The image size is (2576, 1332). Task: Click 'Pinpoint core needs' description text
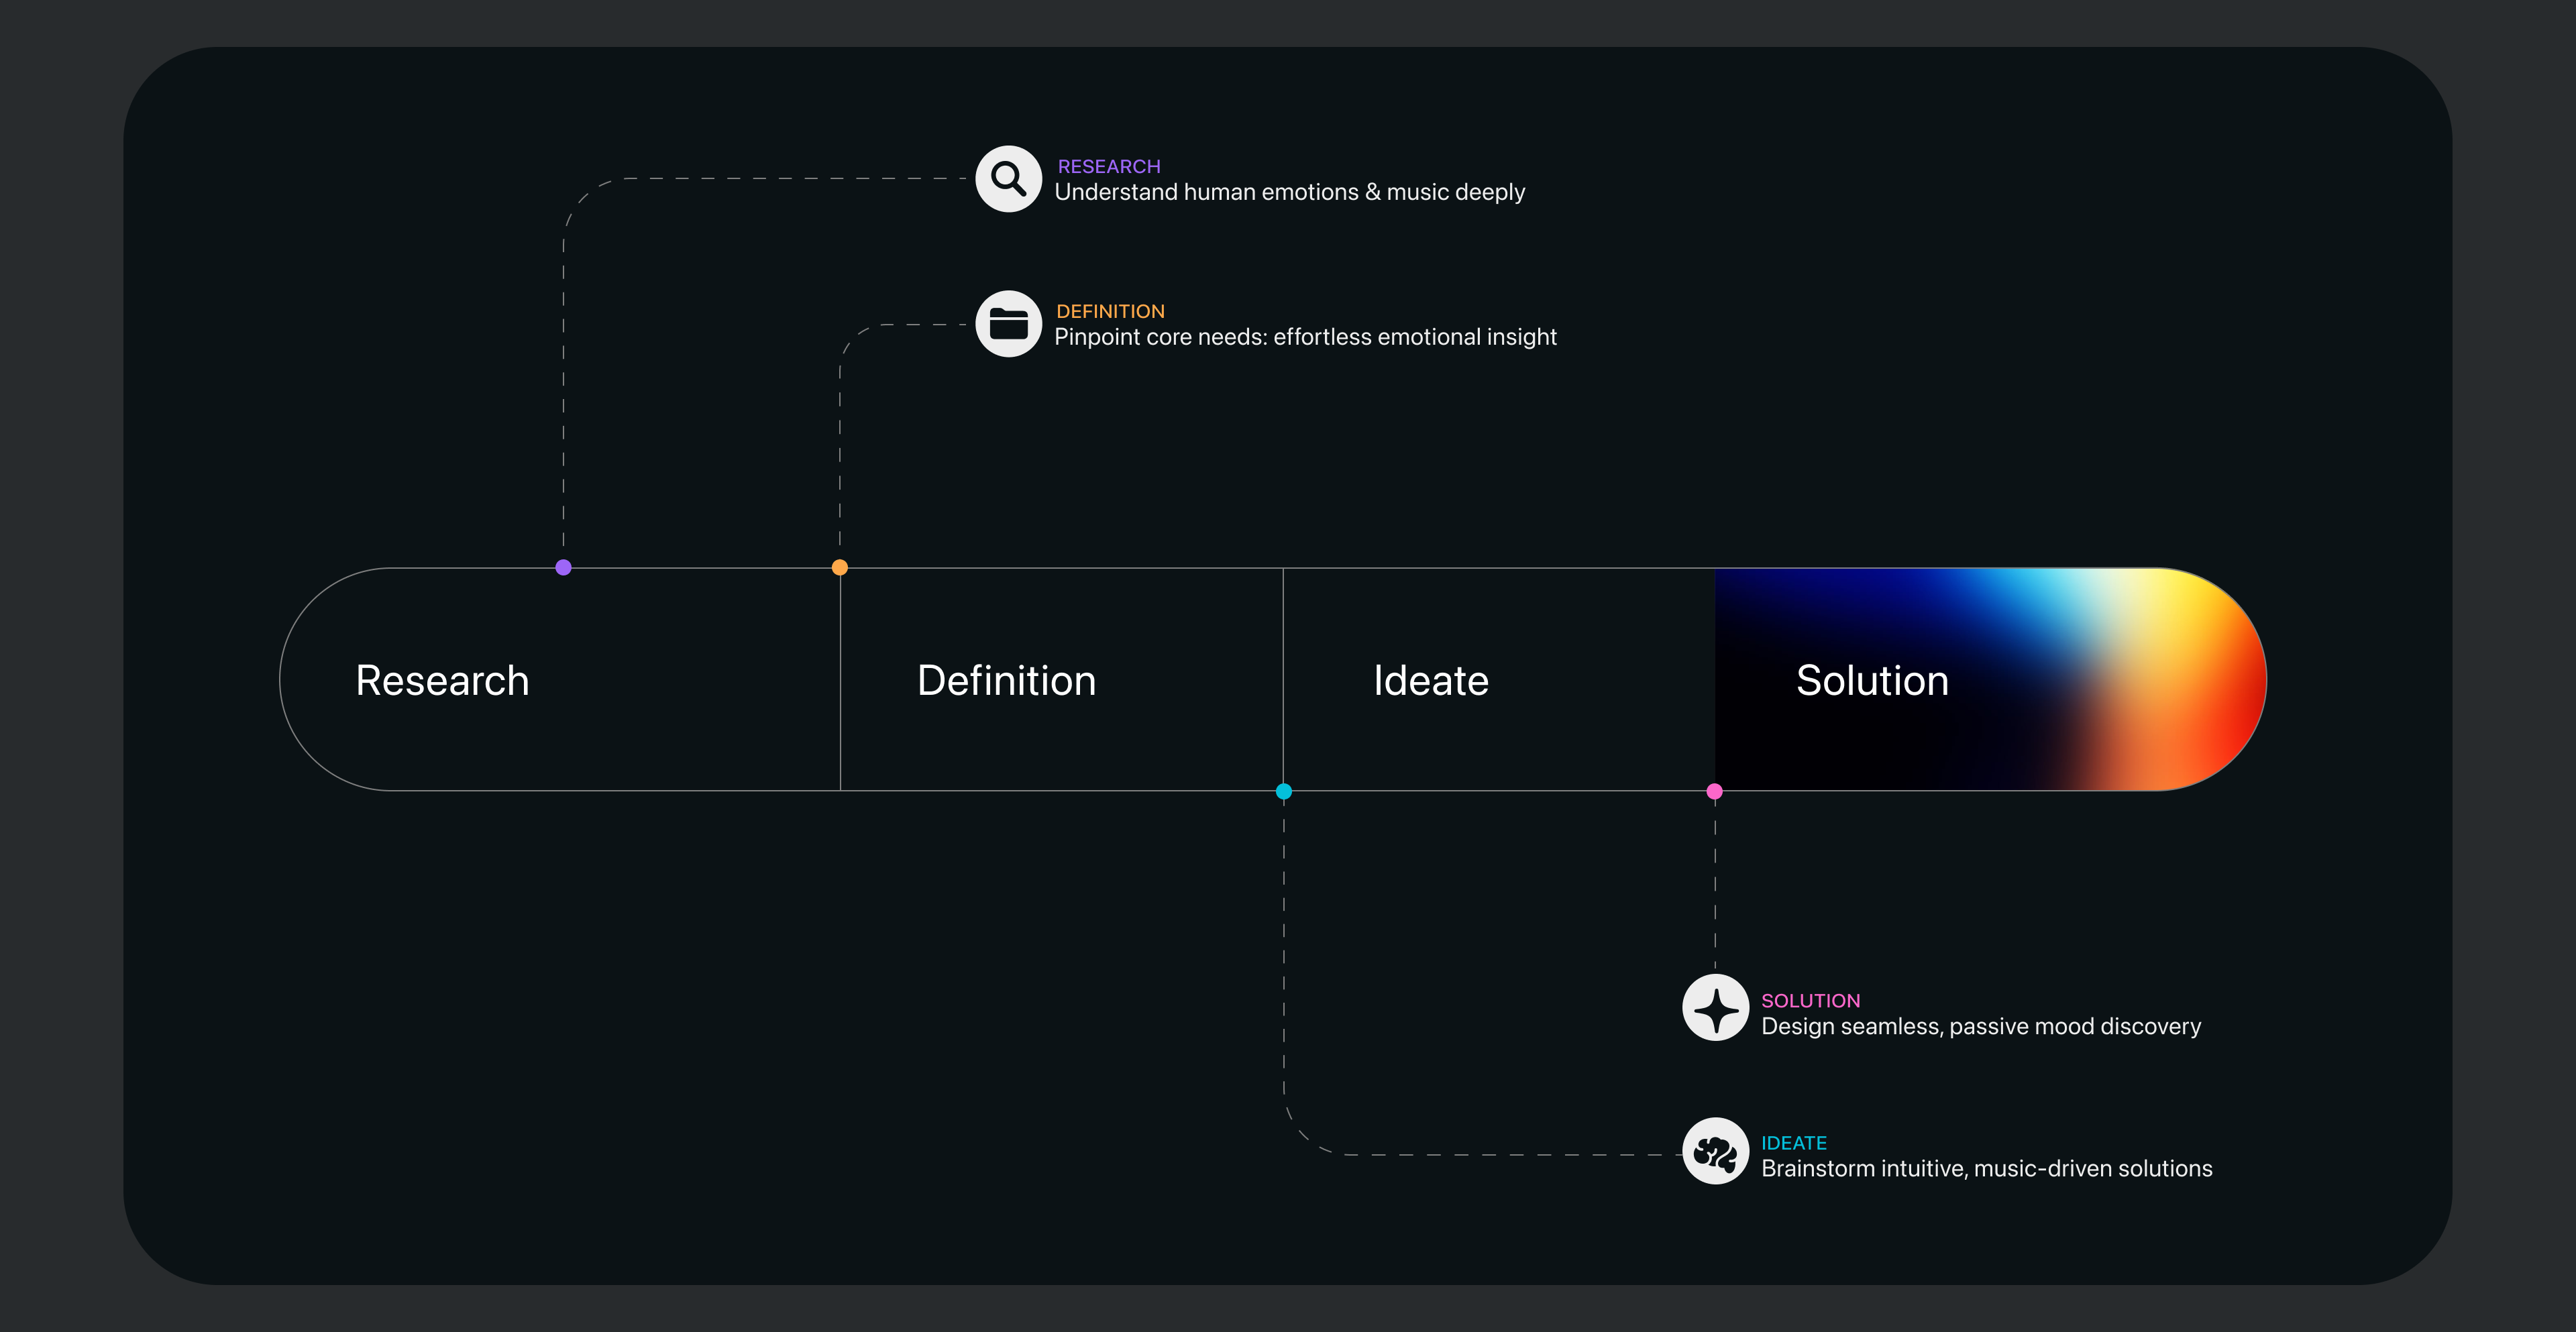1305,337
